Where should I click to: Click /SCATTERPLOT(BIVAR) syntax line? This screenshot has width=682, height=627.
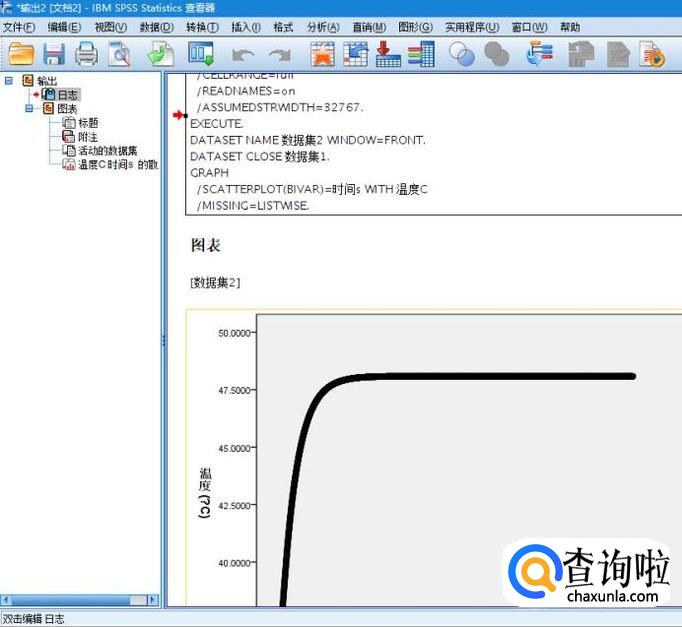312,190
